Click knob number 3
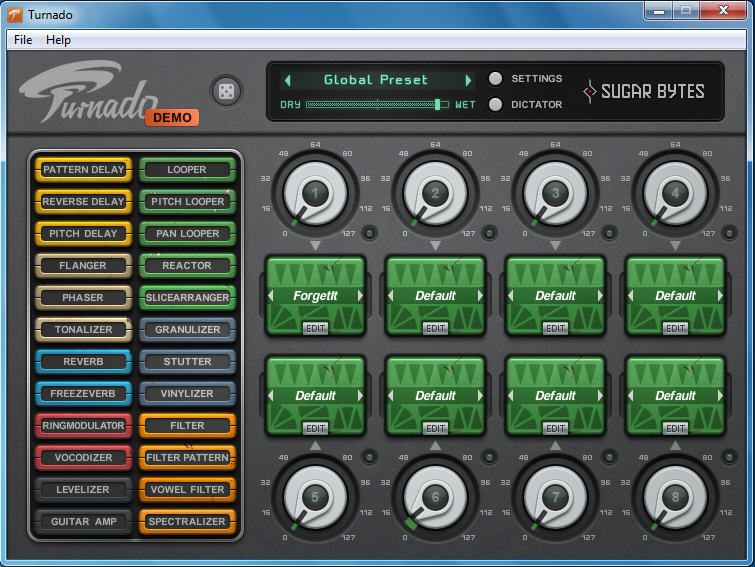 point(555,193)
